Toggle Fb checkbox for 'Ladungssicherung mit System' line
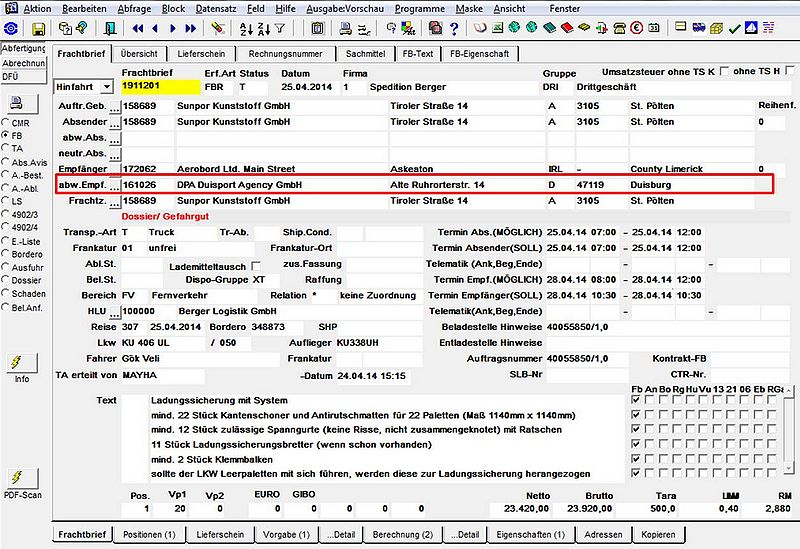The height and width of the screenshot is (549, 800). 636,400
